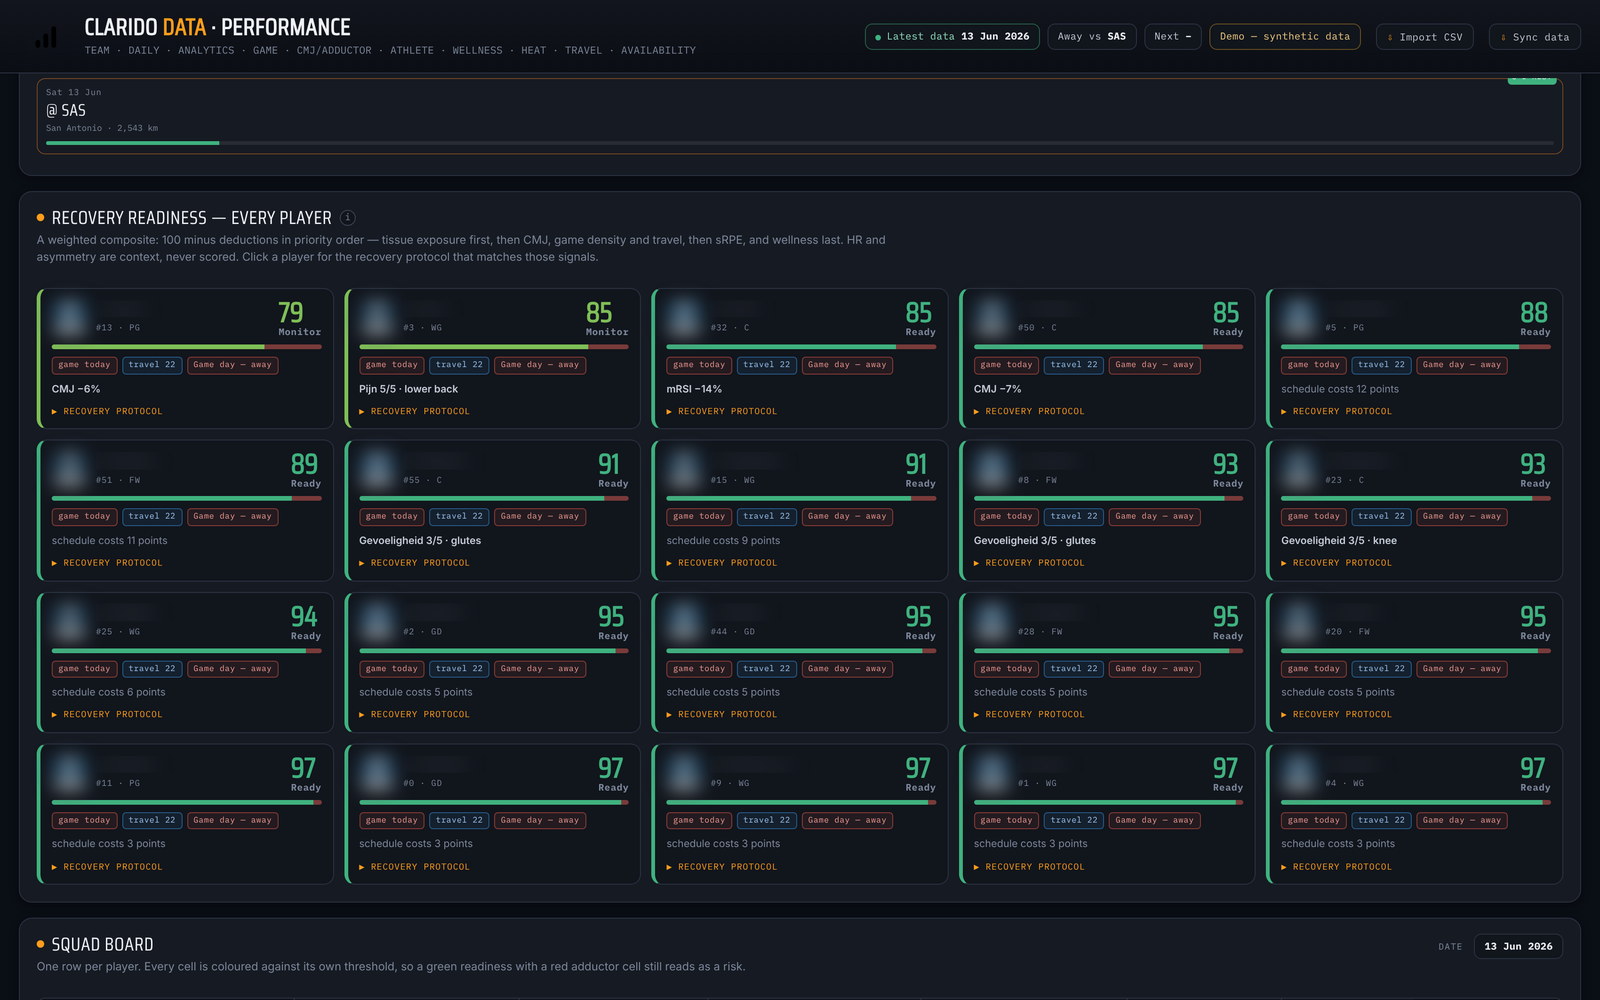Click the 'game today' chip on #11 card
Viewport: 1600px width, 1000px height.
tap(84, 821)
